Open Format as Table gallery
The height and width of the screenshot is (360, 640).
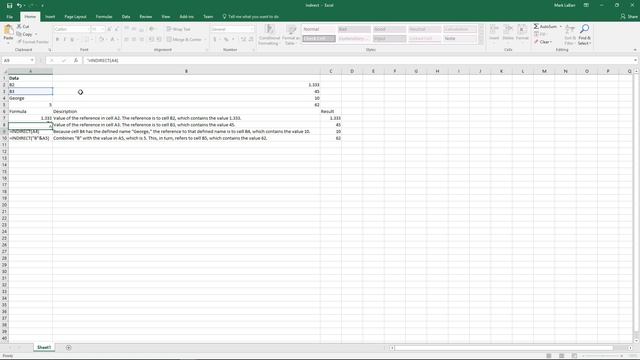[x=291, y=35]
